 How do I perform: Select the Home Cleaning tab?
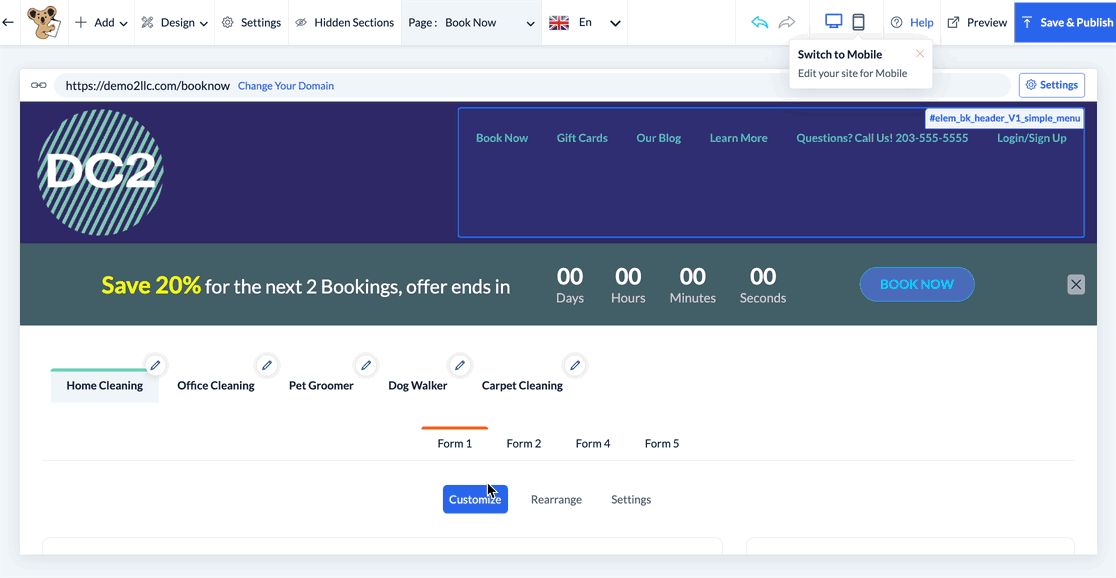coord(105,386)
